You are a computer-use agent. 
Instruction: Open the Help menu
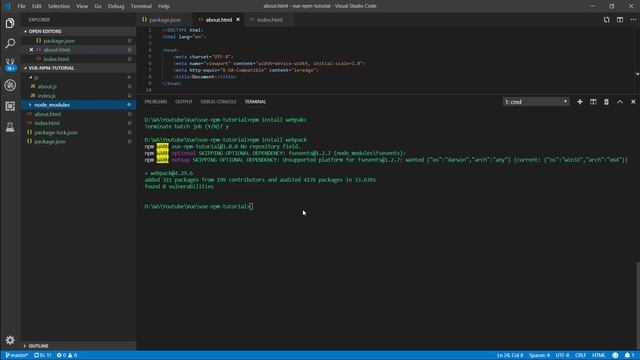[164, 6]
